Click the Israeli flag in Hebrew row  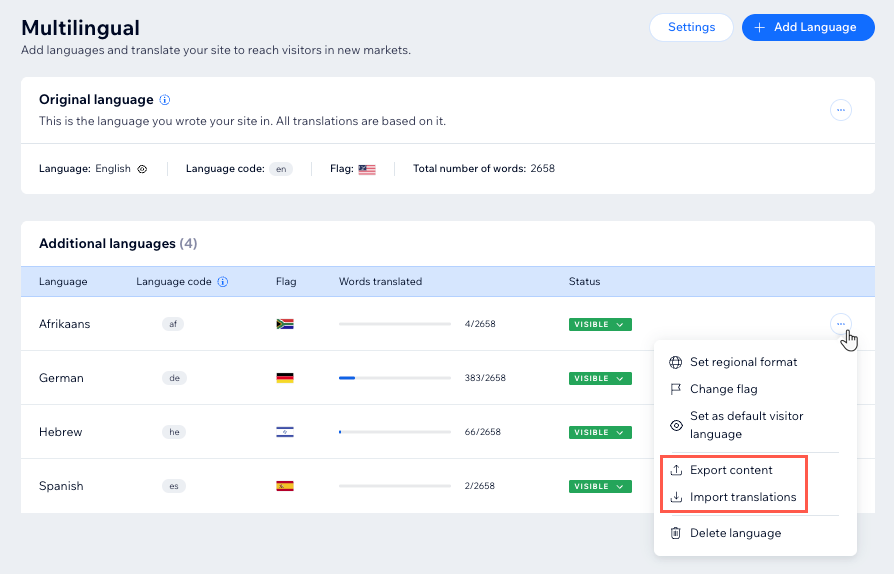coord(285,432)
